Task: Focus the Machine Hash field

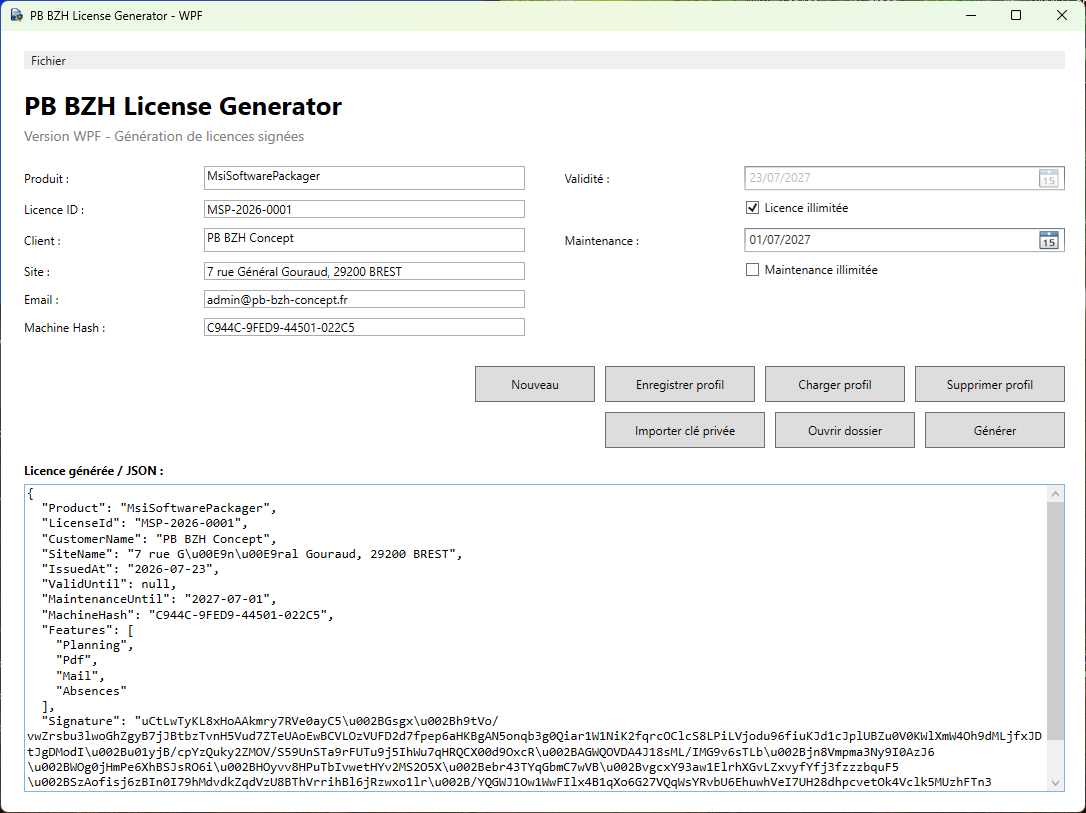Action: point(364,327)
